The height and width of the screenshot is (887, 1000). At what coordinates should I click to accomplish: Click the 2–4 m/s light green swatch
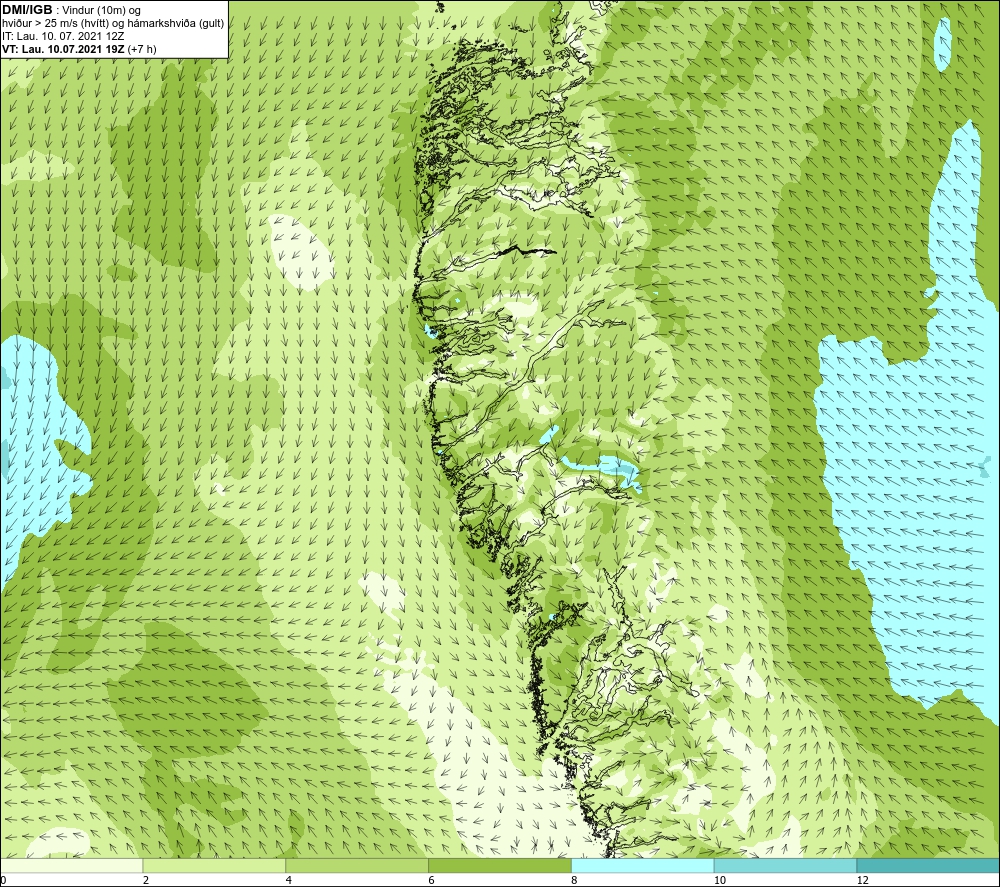[214, 865]
